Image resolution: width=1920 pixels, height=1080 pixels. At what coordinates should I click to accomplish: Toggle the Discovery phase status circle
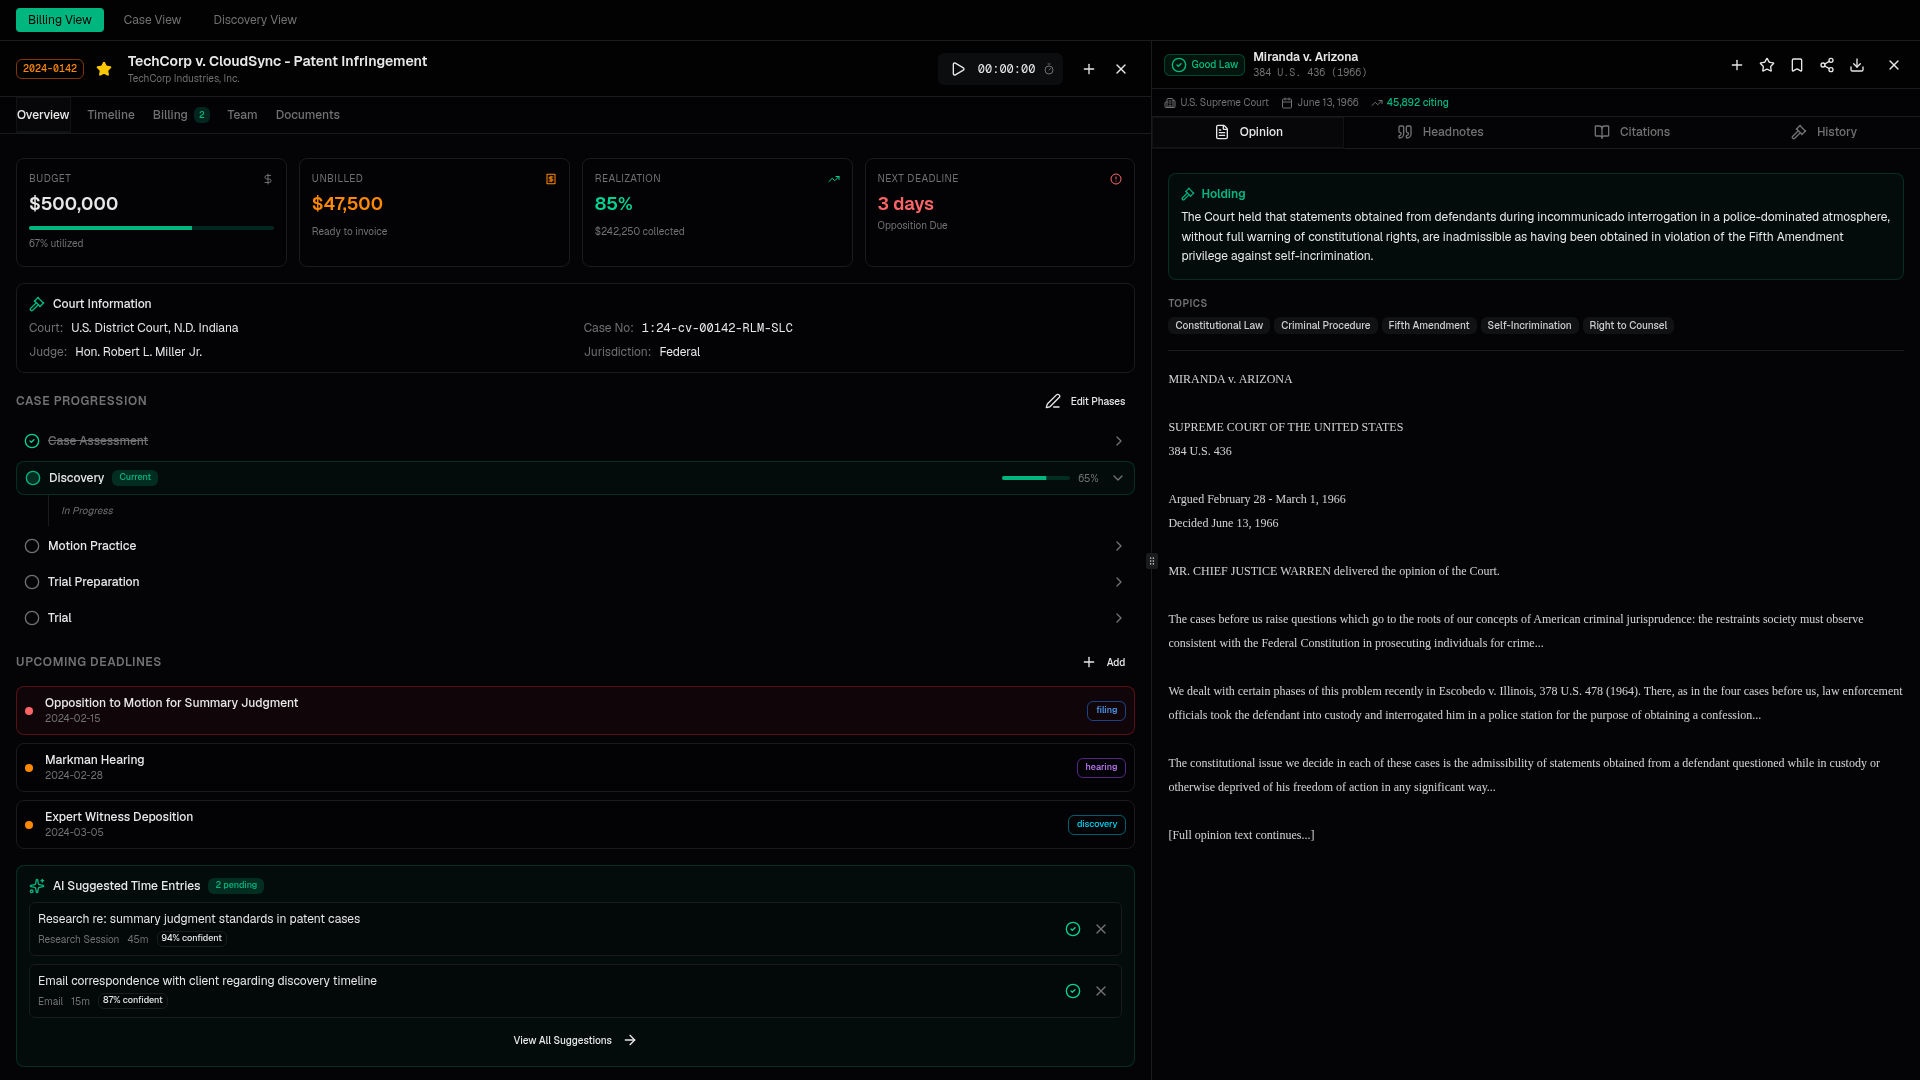tap(33, 478)
